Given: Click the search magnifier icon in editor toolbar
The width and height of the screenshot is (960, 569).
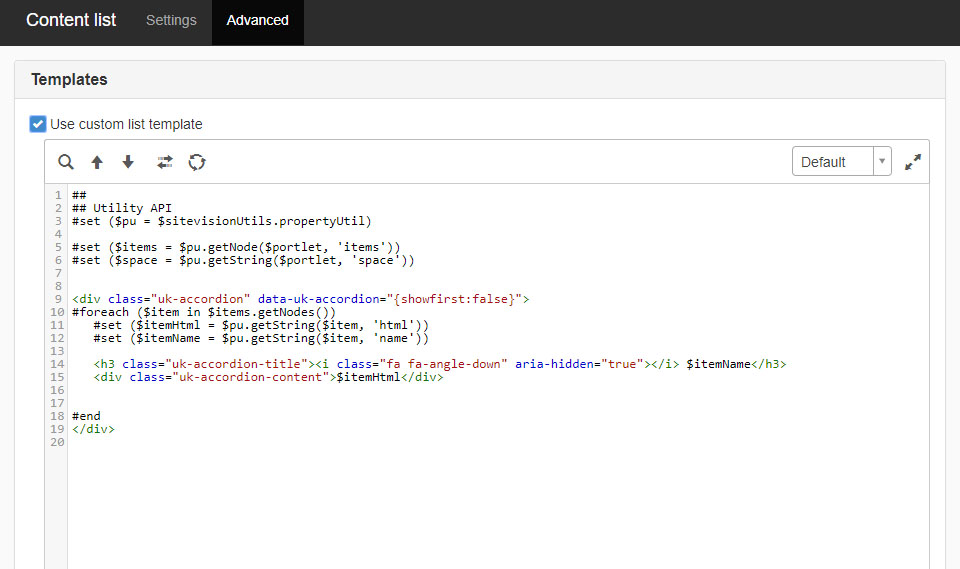Looking at the screenshot, I should (x=66, y=162).
